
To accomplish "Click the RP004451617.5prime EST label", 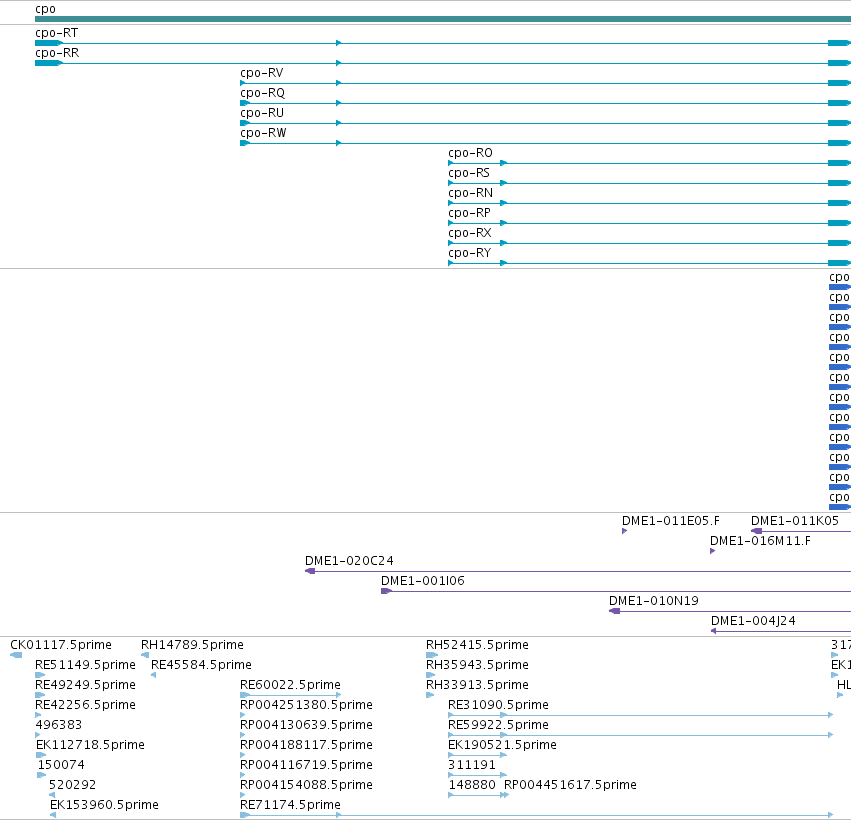I will [570, 785].
